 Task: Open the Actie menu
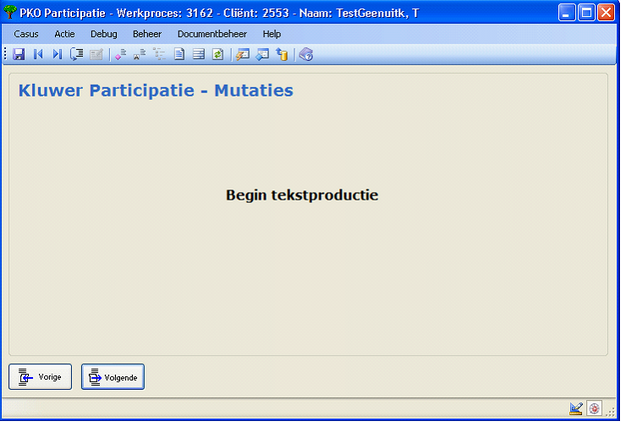tap(65, 34)
